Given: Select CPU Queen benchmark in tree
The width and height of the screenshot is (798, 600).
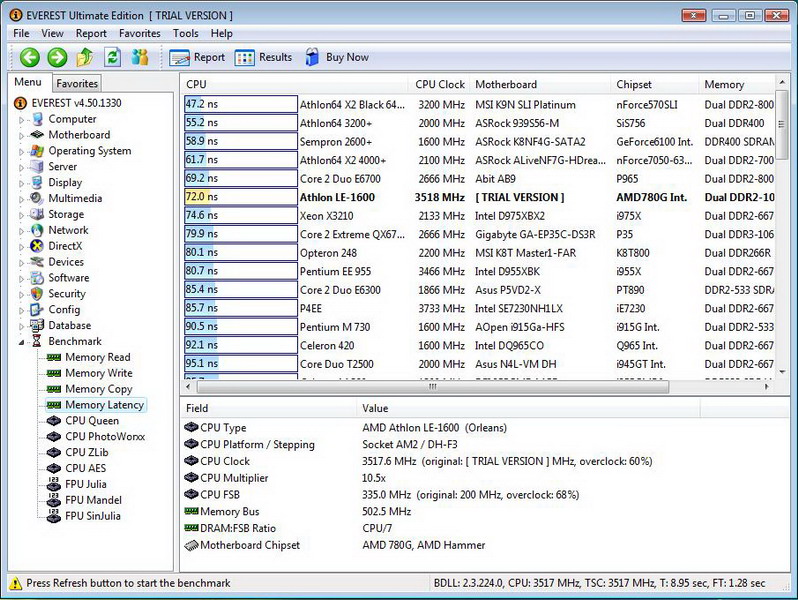Looking at the screenshot, I should click(x=92, y=421).
